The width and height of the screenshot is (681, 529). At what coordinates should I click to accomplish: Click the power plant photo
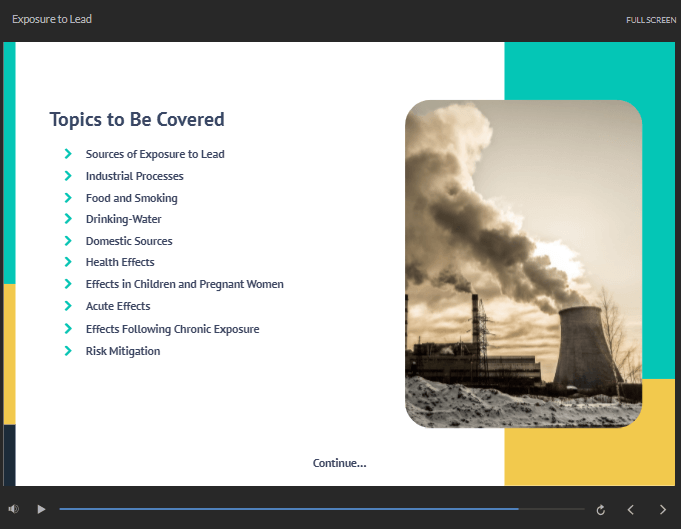coord(523,264)
